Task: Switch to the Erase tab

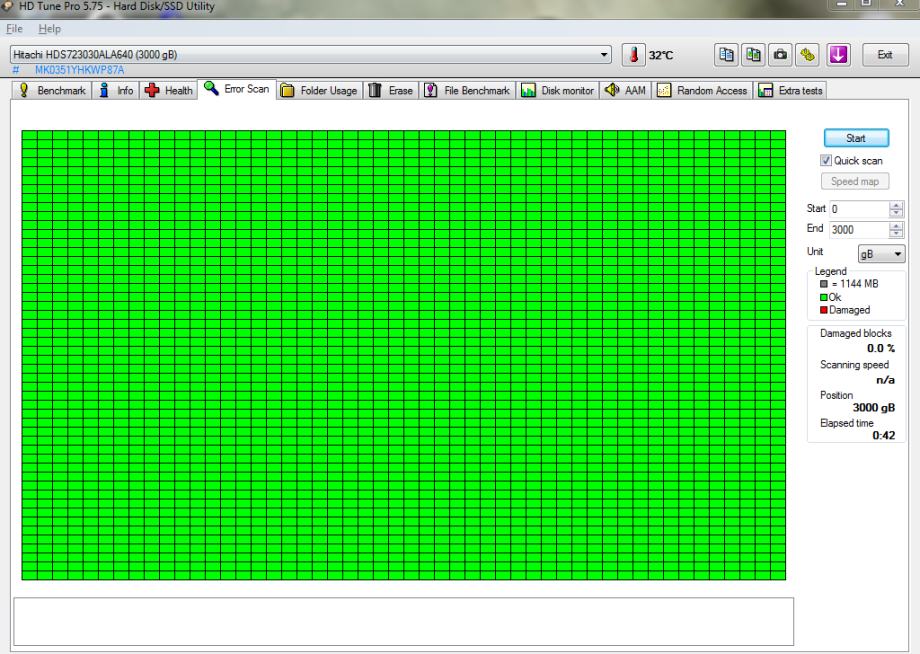Action: [391, 90]
